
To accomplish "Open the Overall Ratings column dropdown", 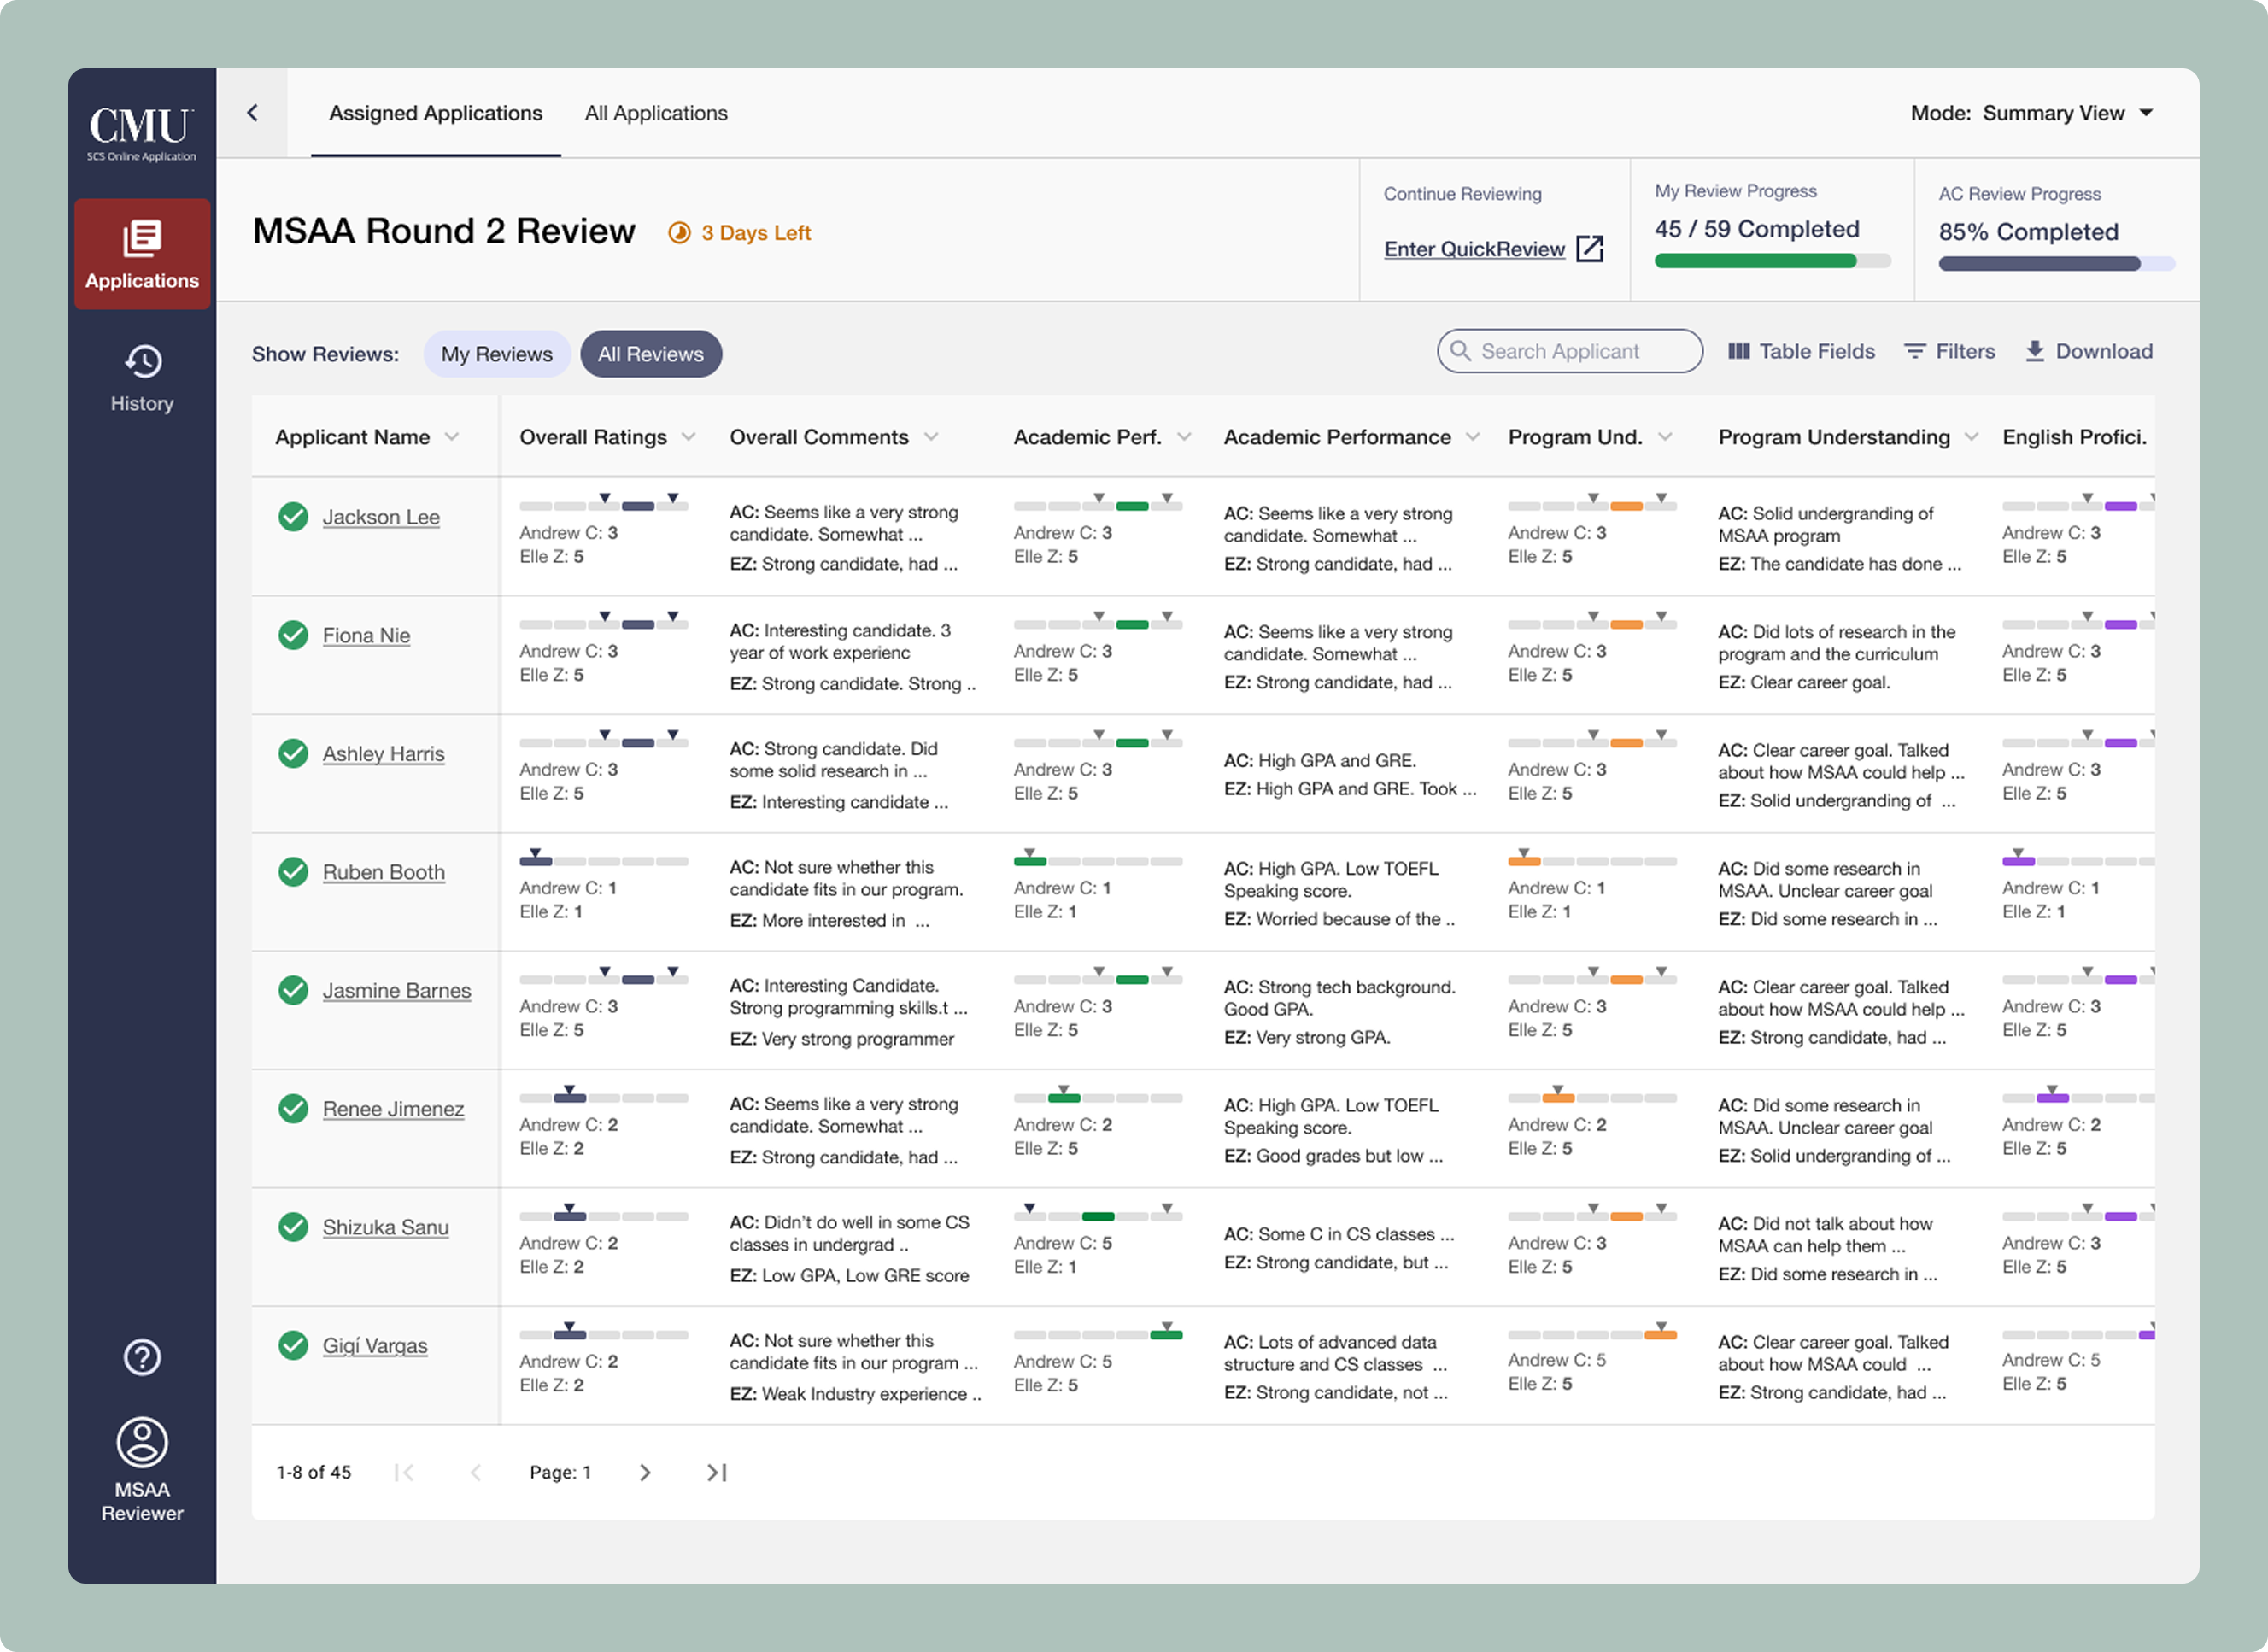I will coord(688,437).
